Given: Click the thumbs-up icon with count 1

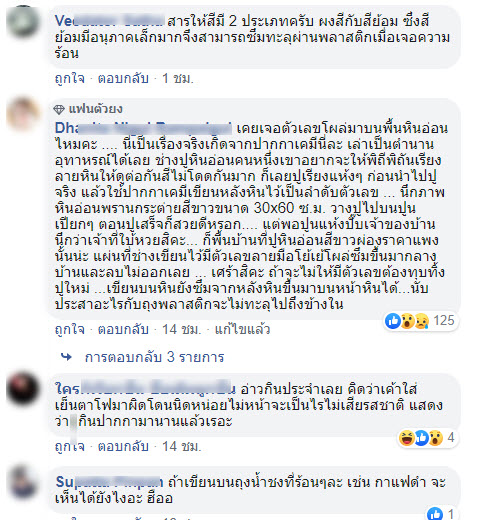Looking at the screenshot, I should pyautogui.click(x=435, y=514).
